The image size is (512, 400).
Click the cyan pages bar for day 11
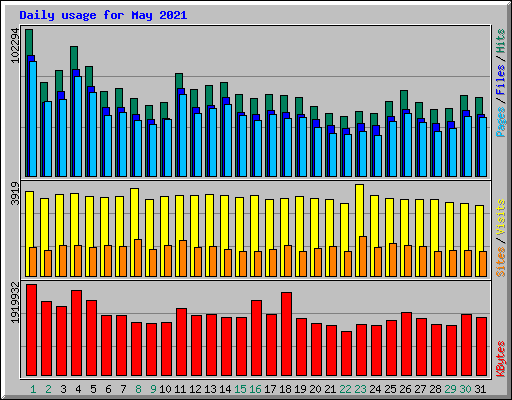pos(183,135)
